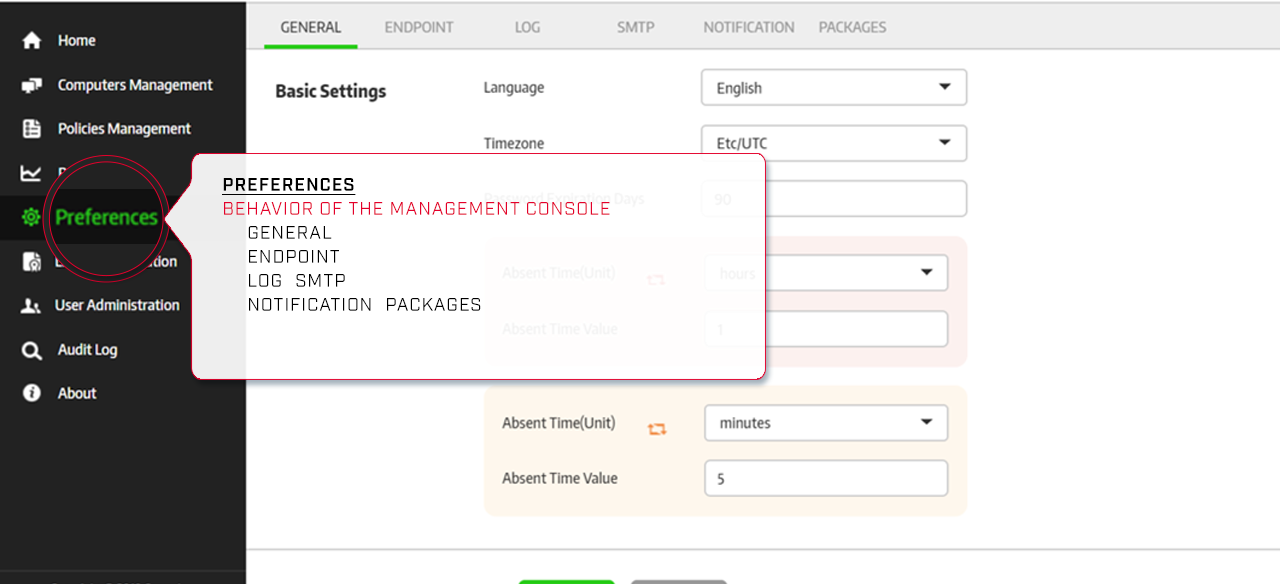This screenshot has height=584, width=1280.
Task: Focus the Absent Time Value field containing 1
Action: pos(826,329)
